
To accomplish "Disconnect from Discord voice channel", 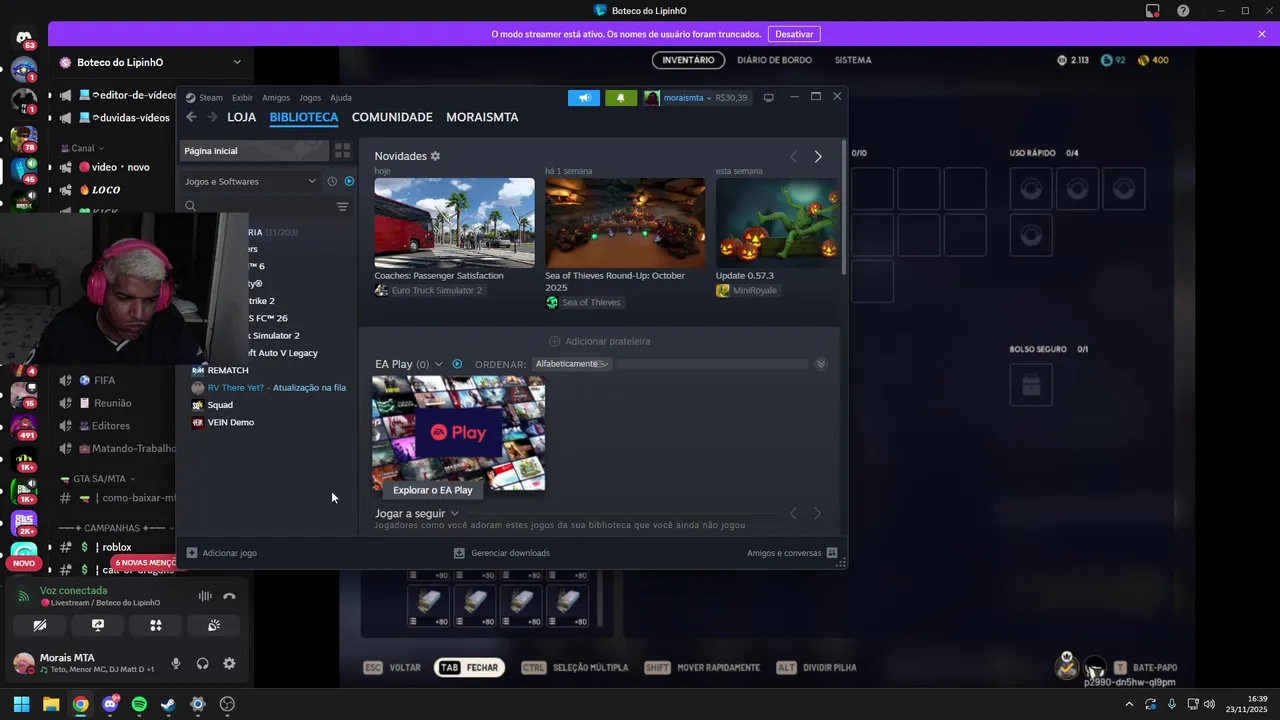I will [229, 596].
